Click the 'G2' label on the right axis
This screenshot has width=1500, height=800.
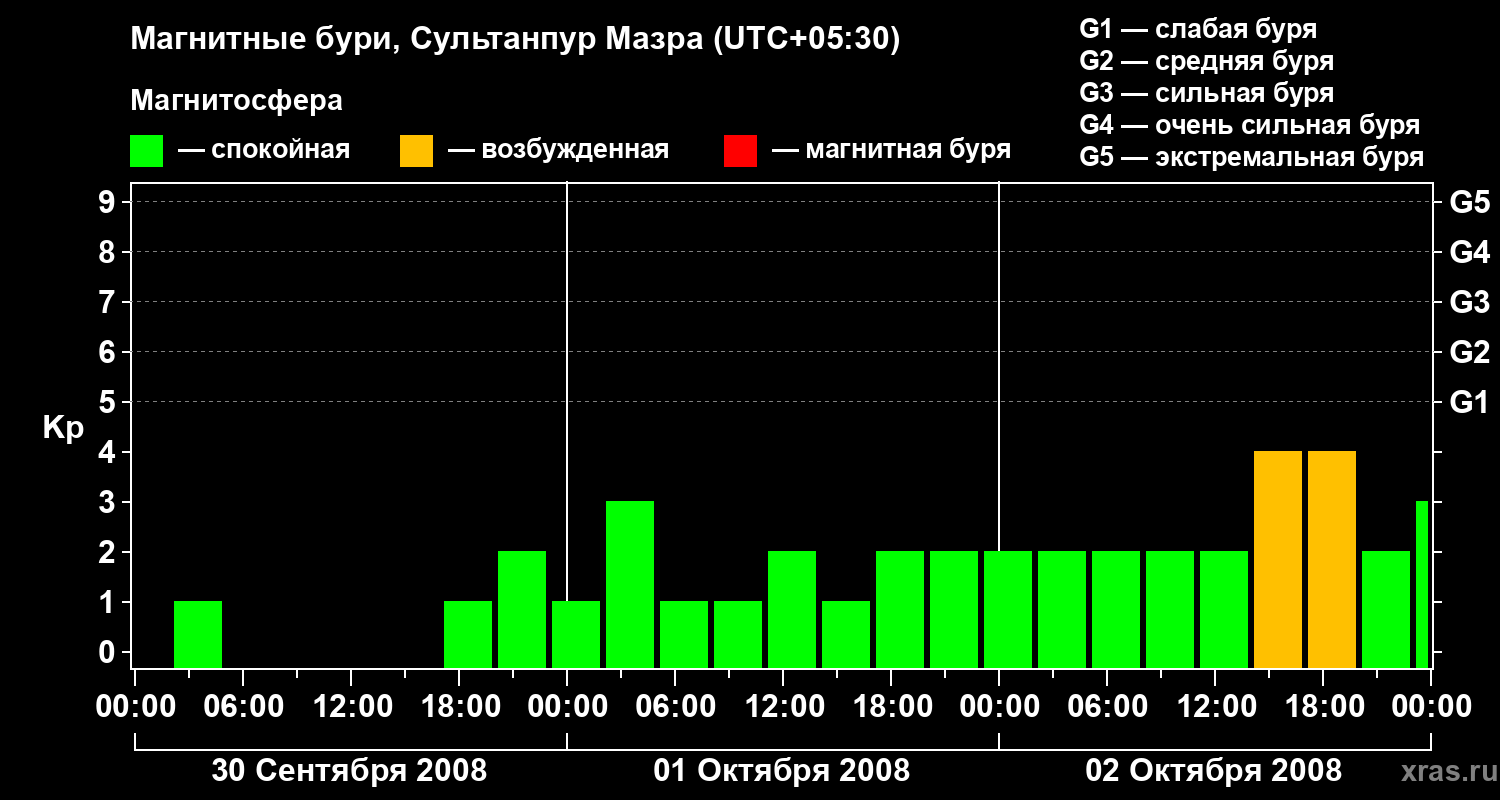tap(1470, 352)
